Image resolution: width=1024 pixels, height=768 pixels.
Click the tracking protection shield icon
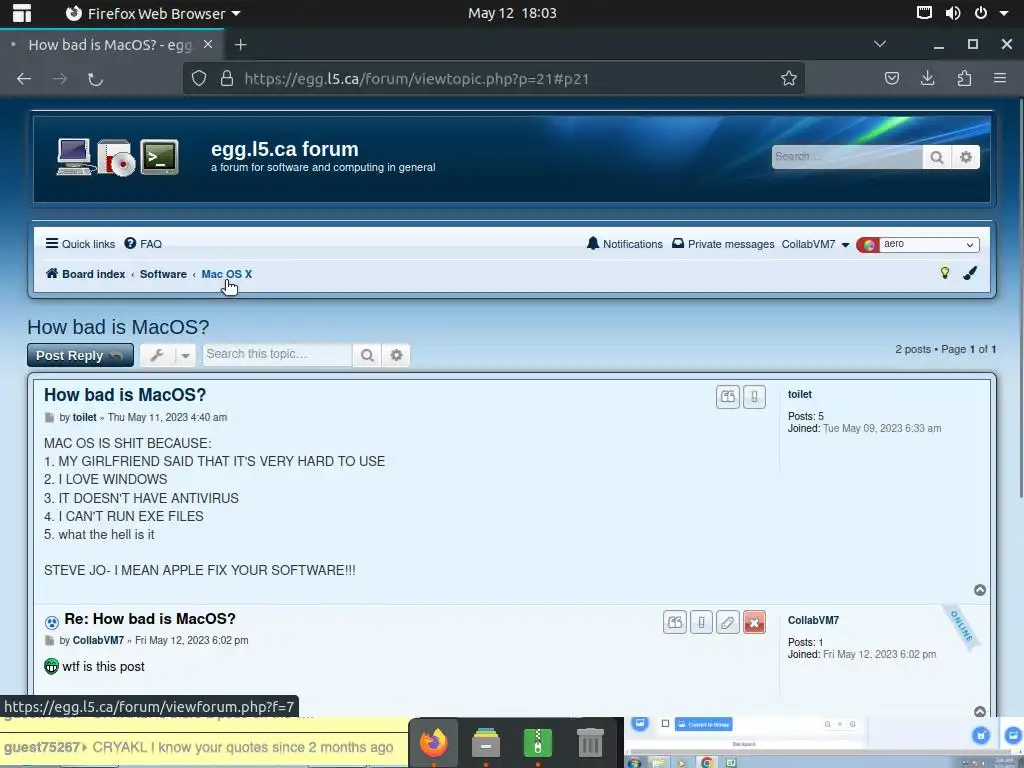[199, 79]
